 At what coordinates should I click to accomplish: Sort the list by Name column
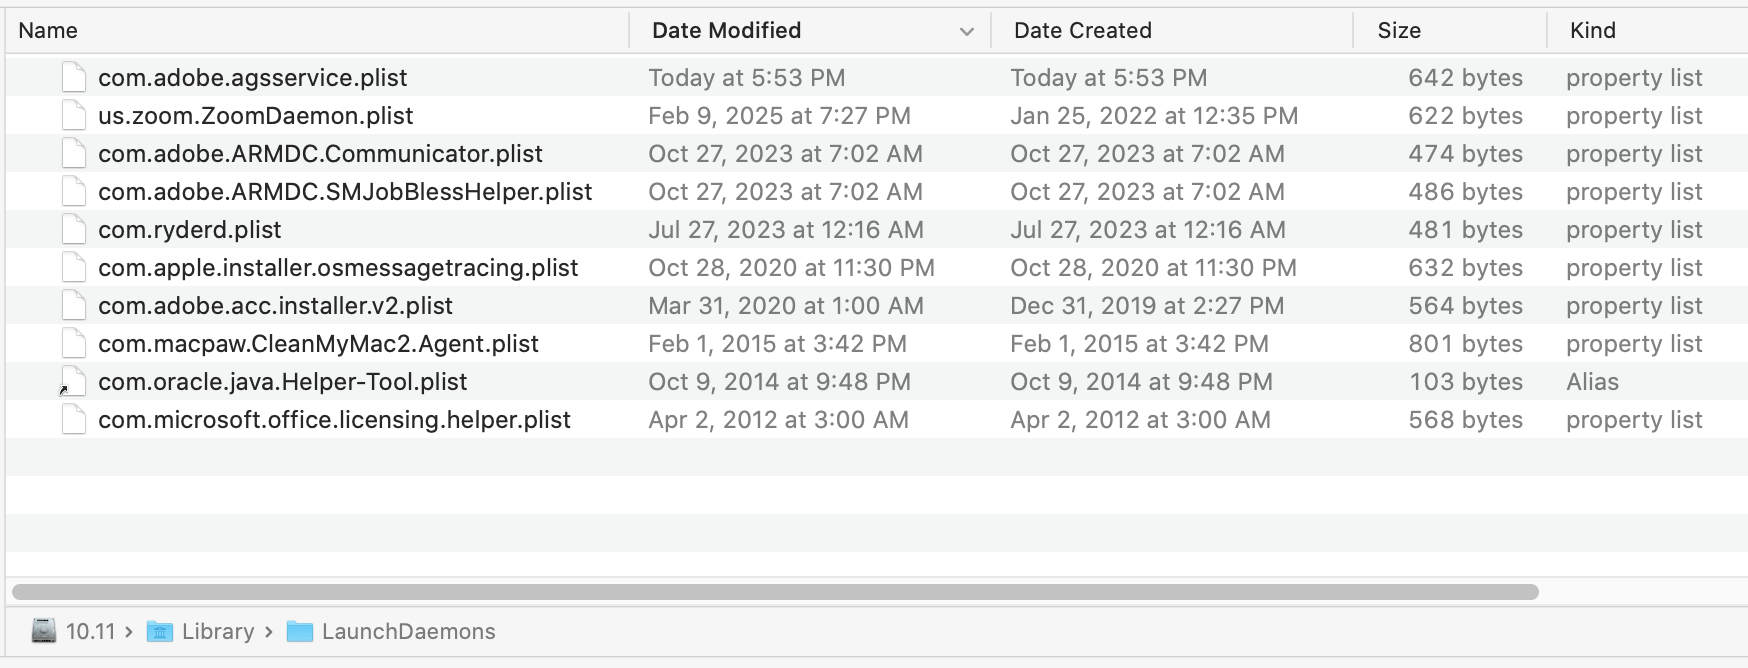[48, 31]
